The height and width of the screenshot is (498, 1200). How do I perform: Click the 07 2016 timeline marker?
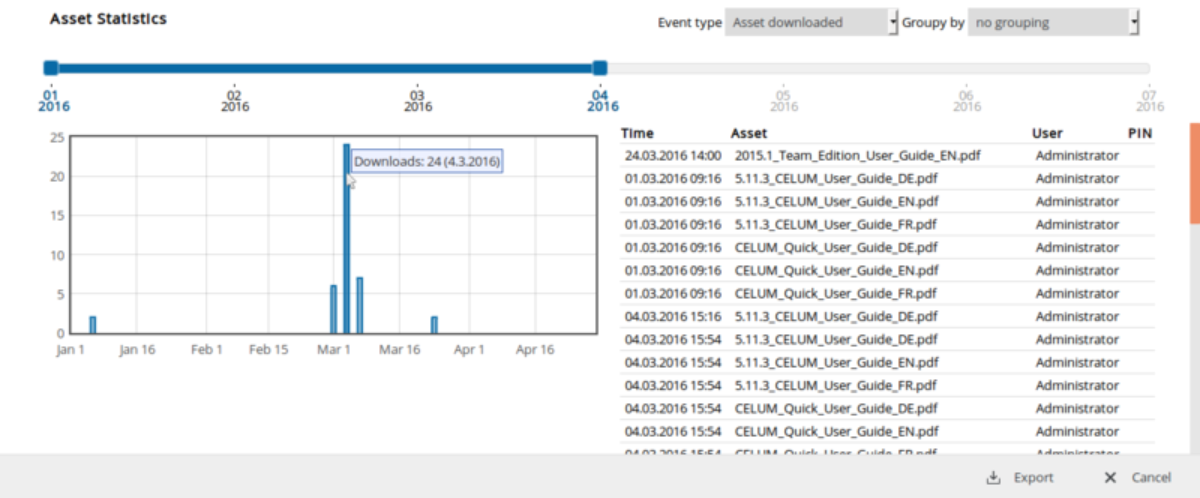tap(1150, 99)
